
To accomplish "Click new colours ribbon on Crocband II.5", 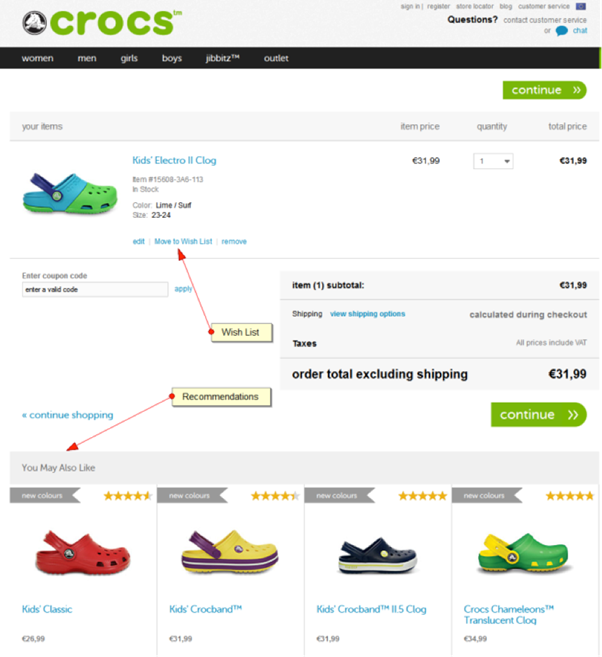I will [x=340, y=495].
